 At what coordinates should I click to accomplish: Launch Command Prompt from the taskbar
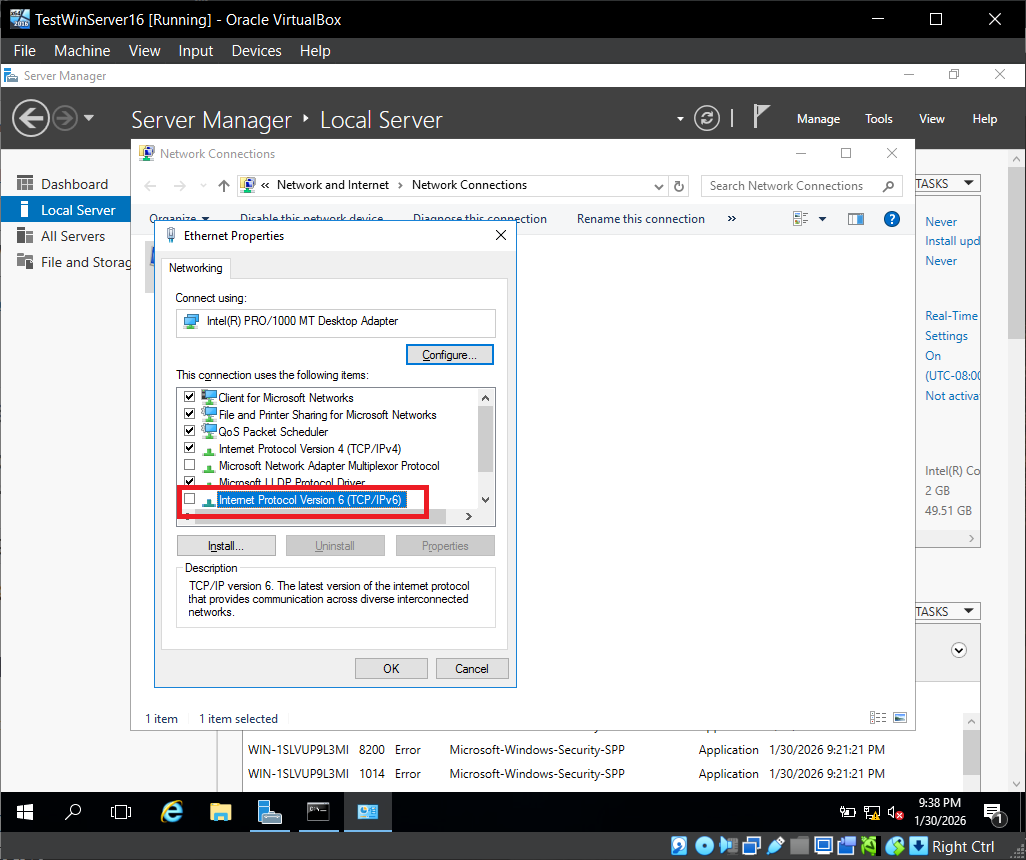click(318, 812)
